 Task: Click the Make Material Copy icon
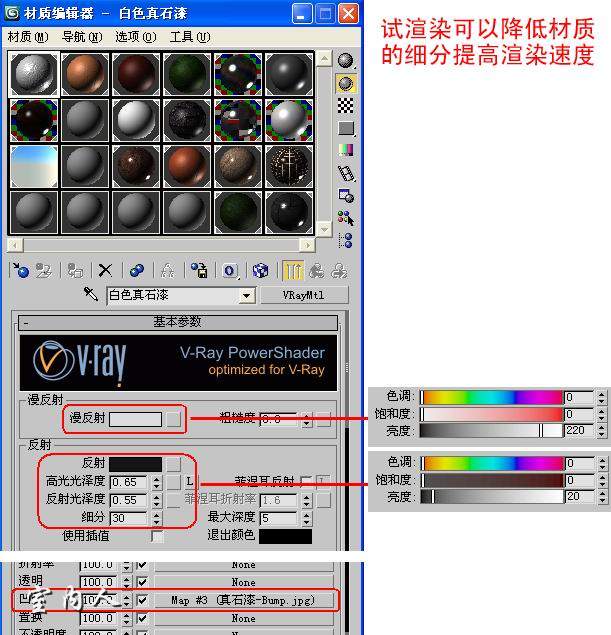137,270
